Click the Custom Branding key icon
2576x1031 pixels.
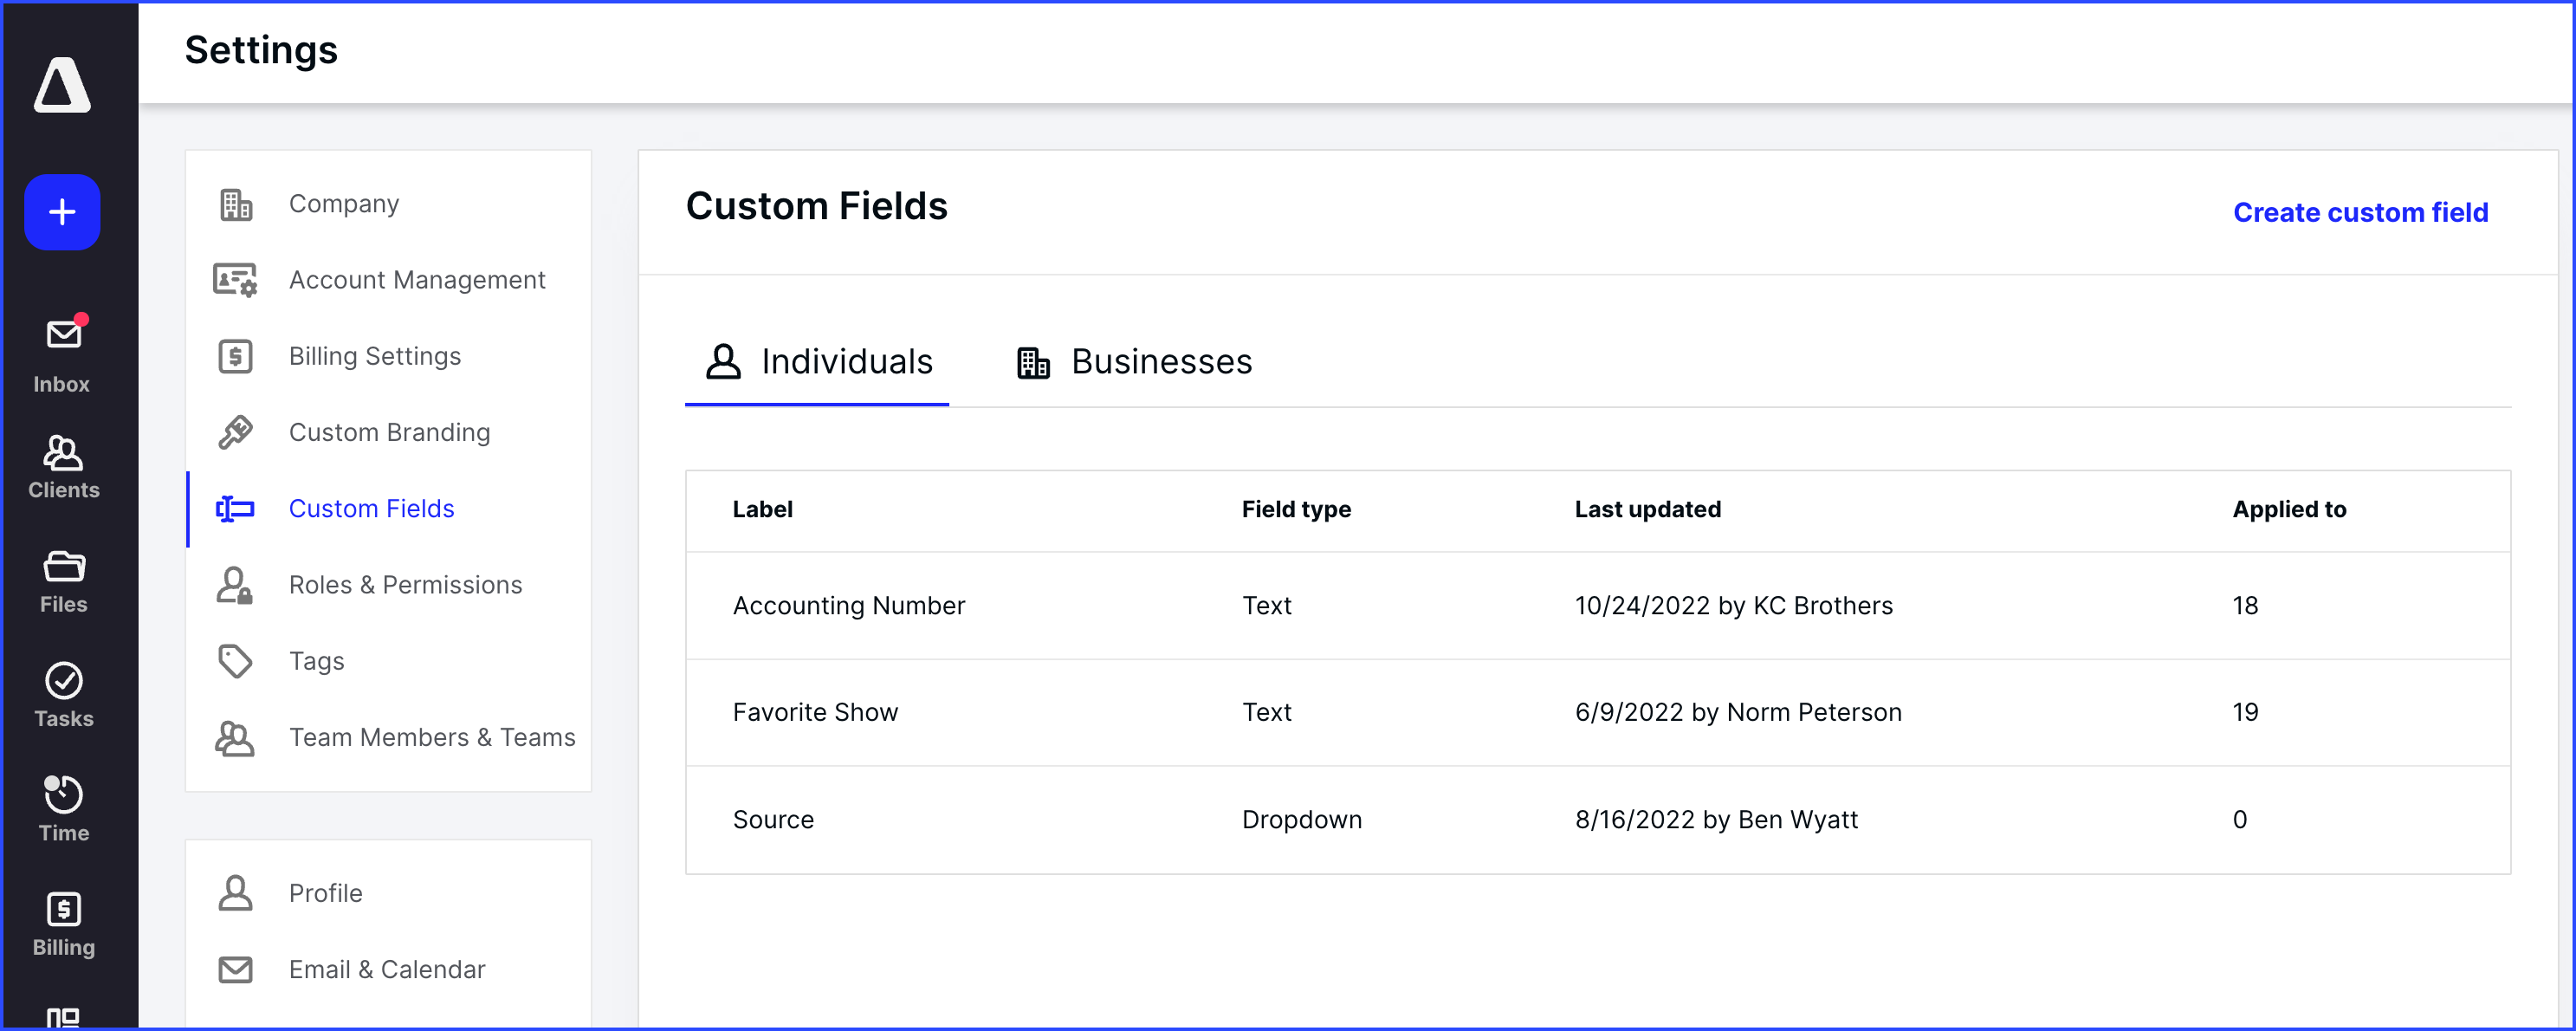point(236,432)
